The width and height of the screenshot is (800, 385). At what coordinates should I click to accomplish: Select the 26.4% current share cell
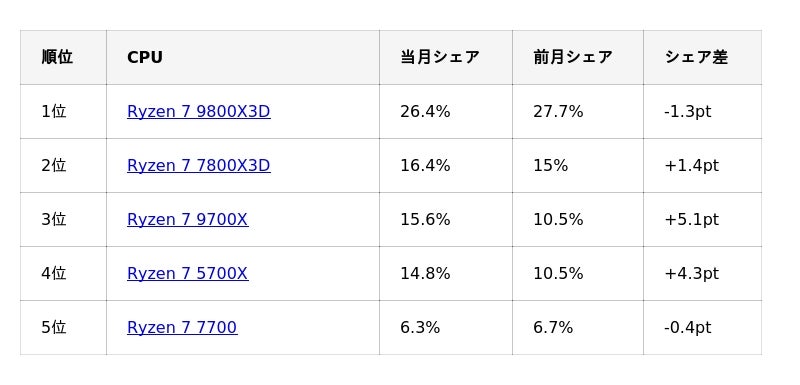[x=446, y=112]
